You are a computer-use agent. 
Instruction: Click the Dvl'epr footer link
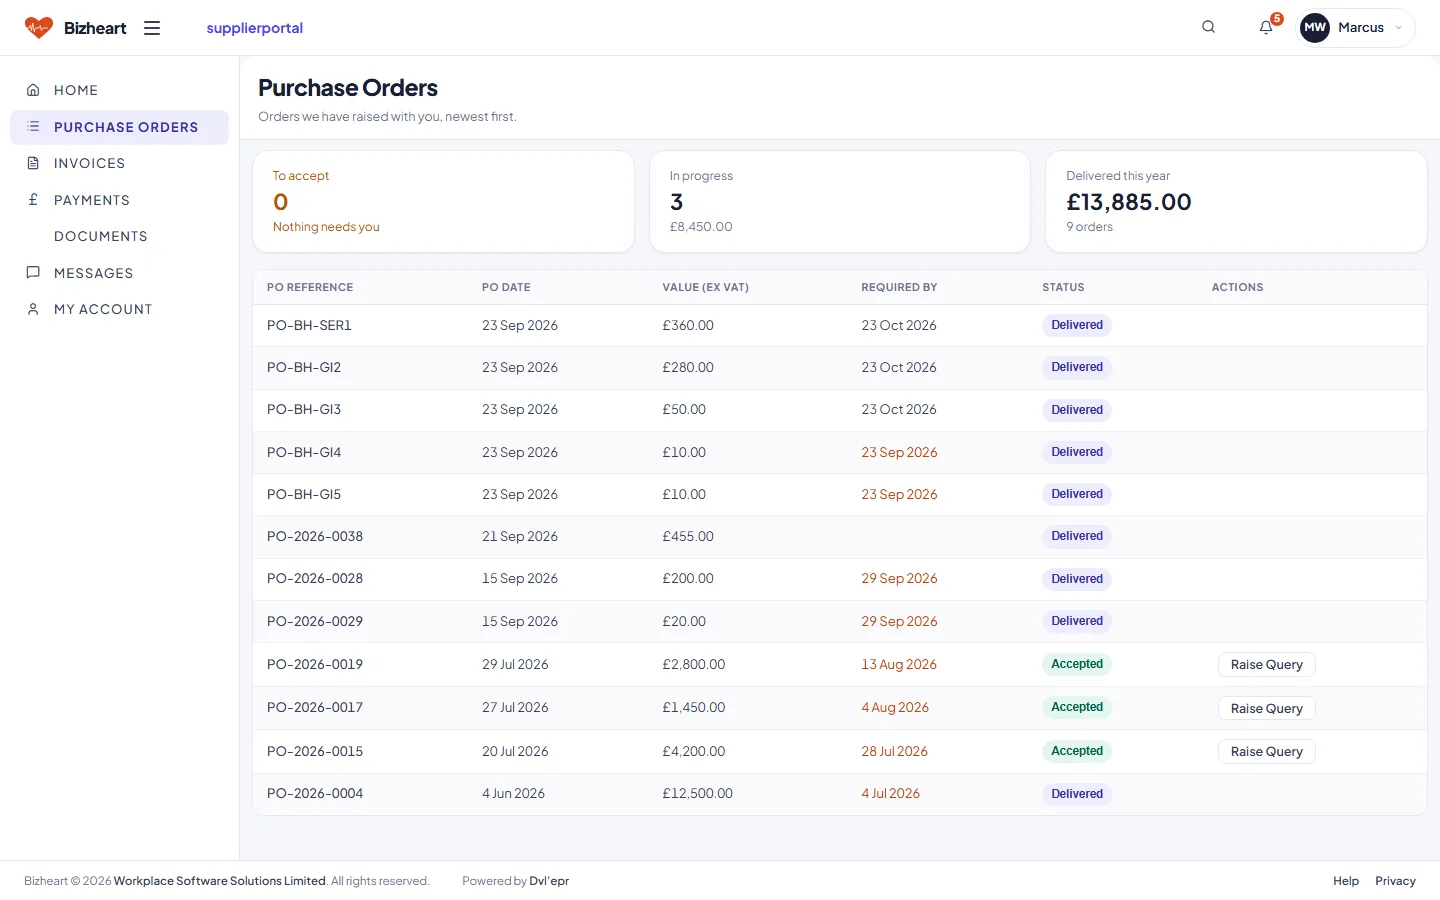(549, 881)
